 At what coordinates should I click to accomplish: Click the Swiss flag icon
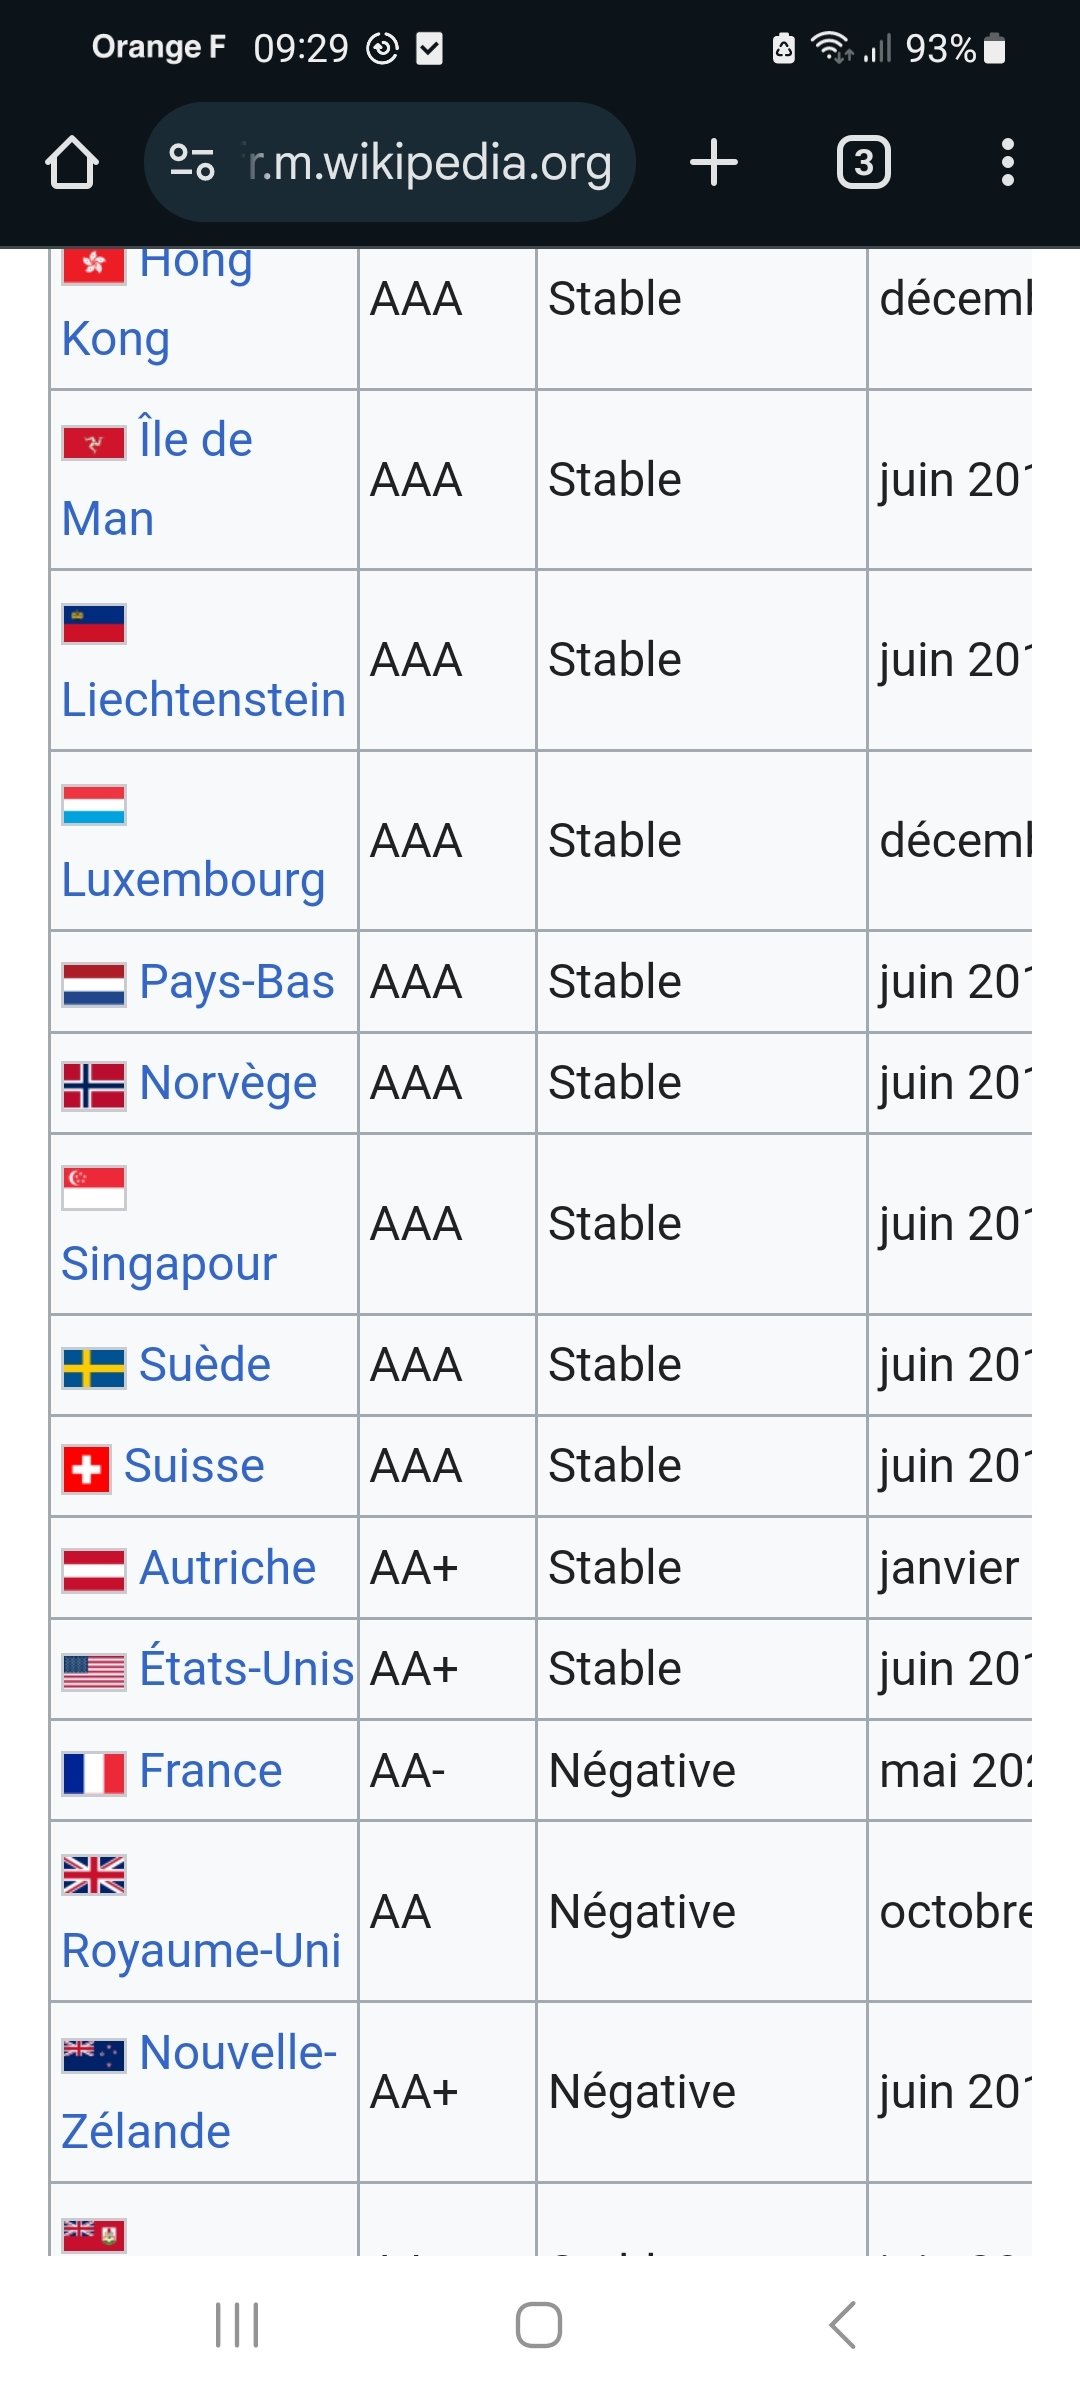pos(86,1470)
